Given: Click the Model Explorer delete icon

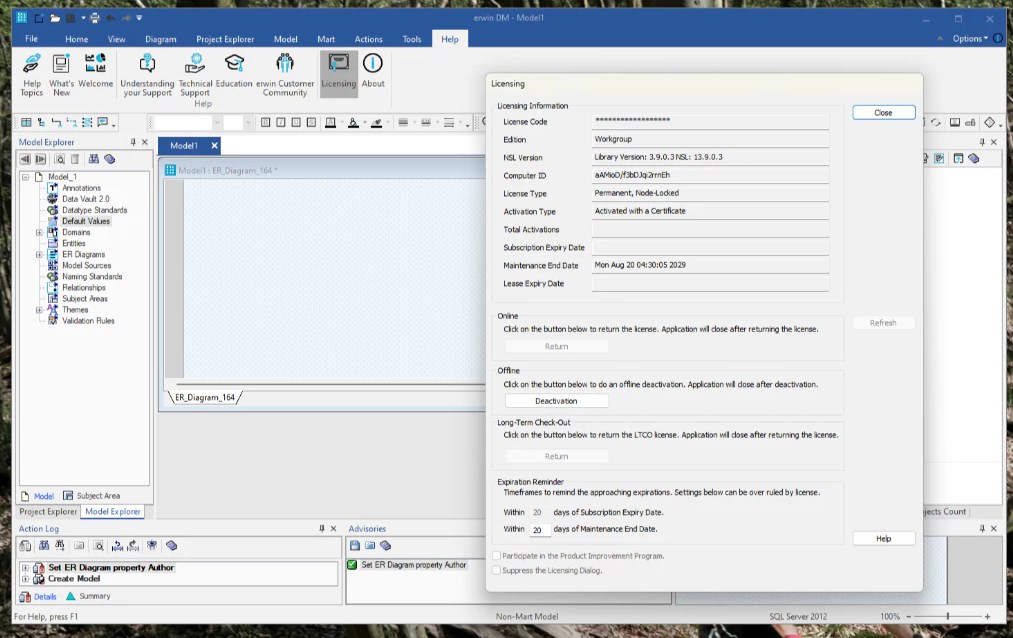Looking at the screenshot, I should point(75,159).
